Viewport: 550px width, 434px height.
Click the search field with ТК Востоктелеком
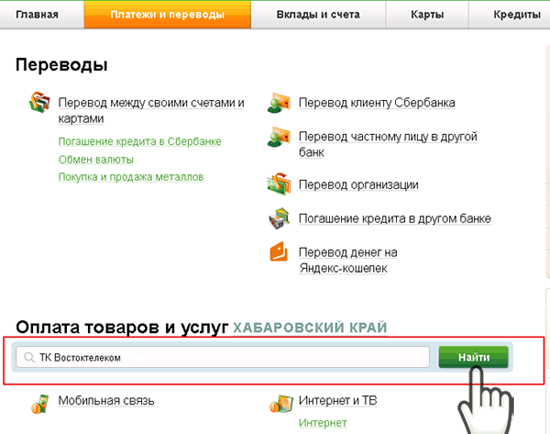click(223, 357)
